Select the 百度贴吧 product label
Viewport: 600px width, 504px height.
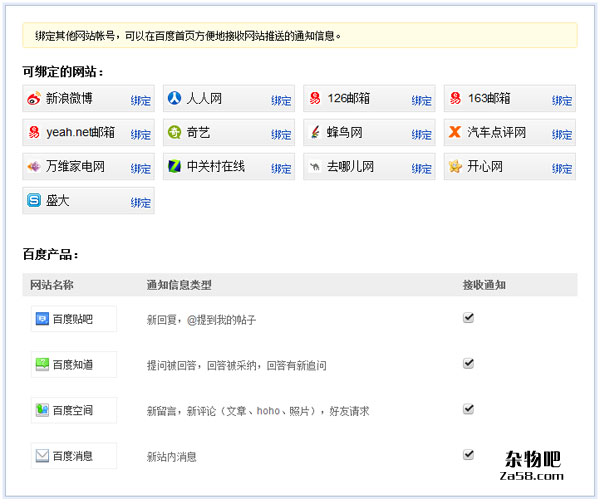(73, 319)
